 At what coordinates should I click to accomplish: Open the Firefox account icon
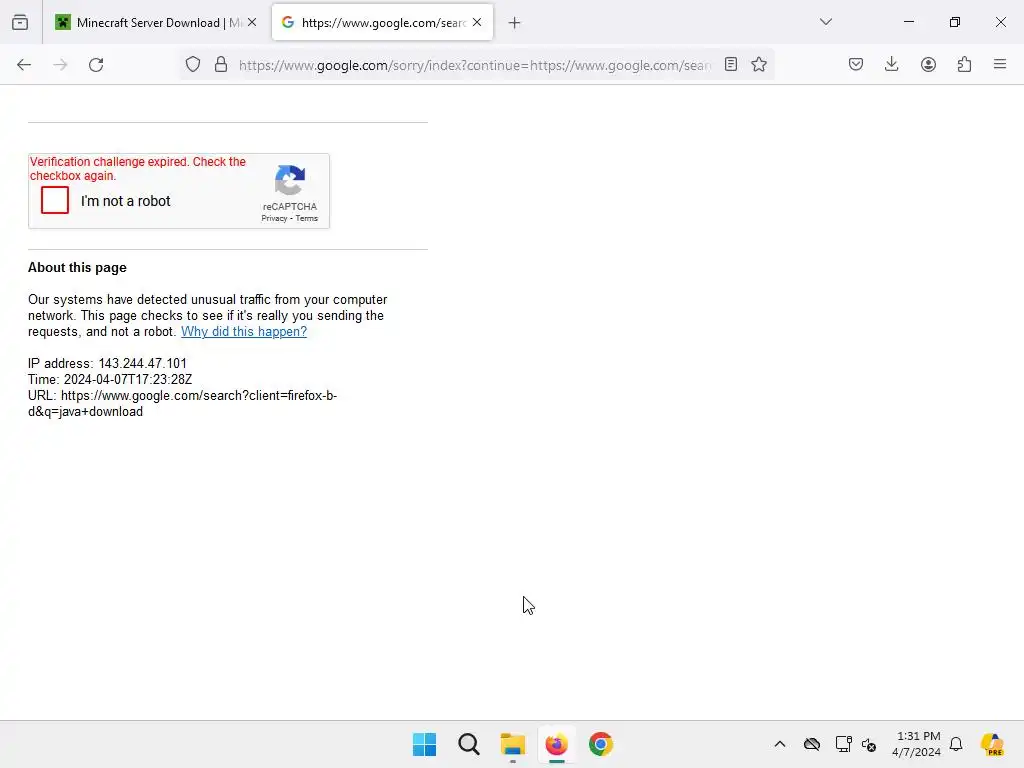928,64
